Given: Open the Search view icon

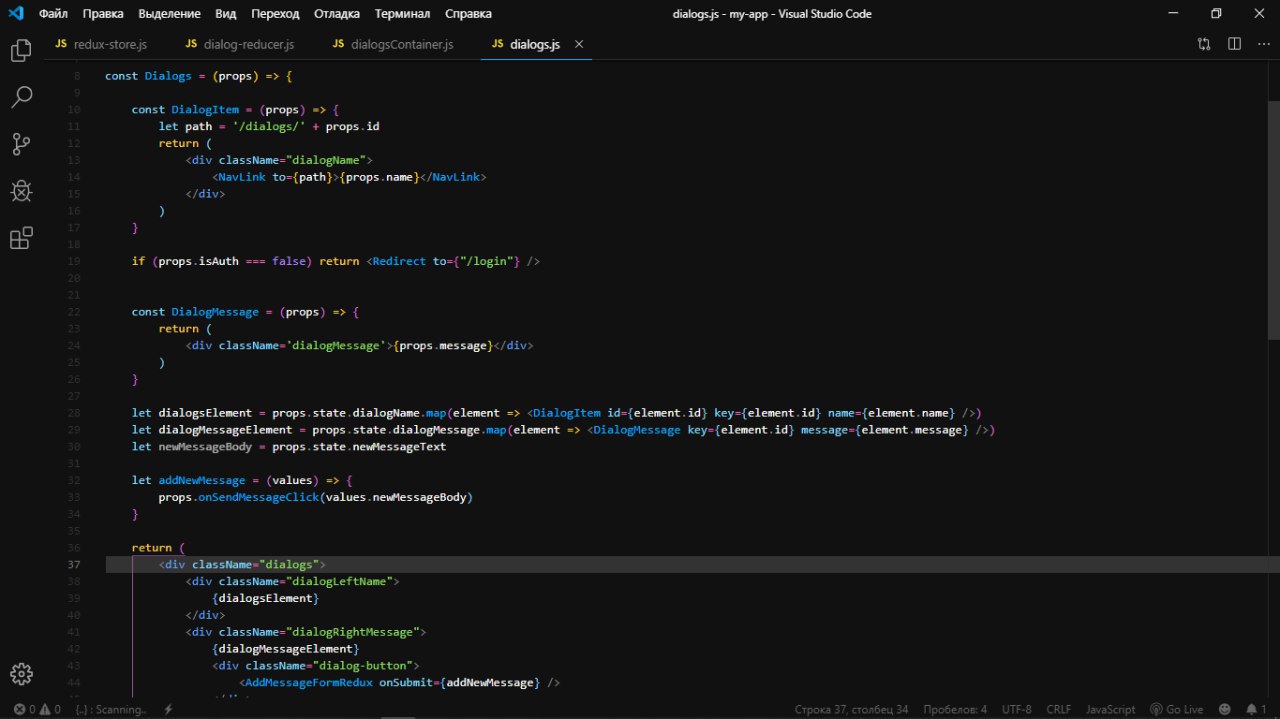Looking at the screenshot, I should (x=21, y=97).
